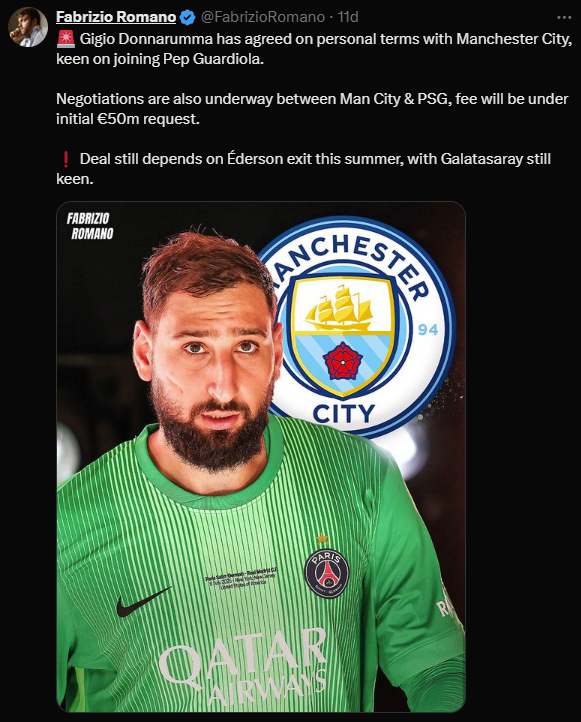
Task: Click the PSG badge on the jersey
Action: [x=326, y=573]
